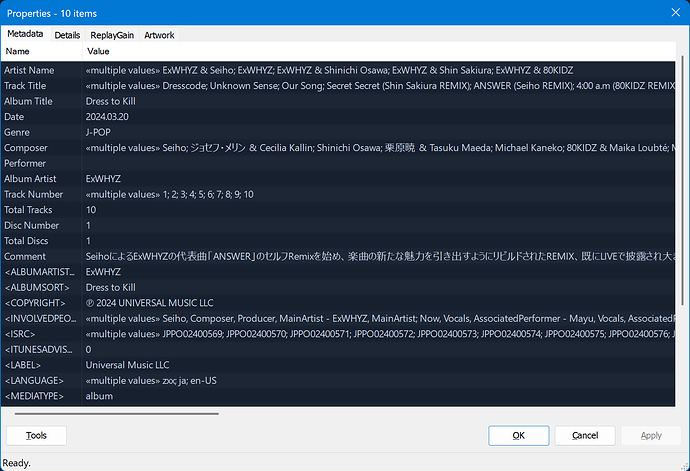
Task: Select the Track Title row
Action: click(x=338, y=86)
